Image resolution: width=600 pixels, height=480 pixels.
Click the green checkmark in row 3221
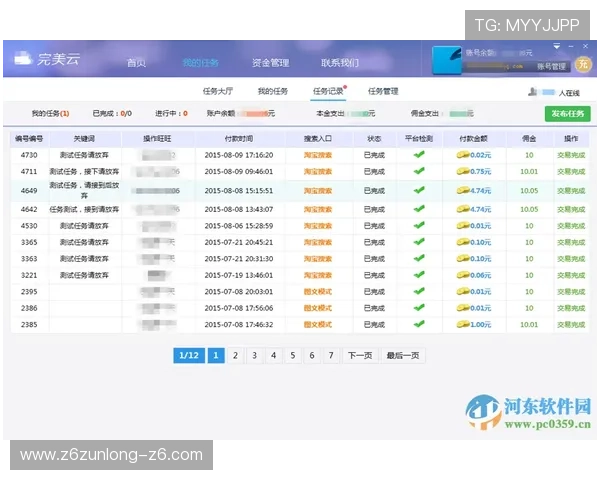click(x=419, y=274)
